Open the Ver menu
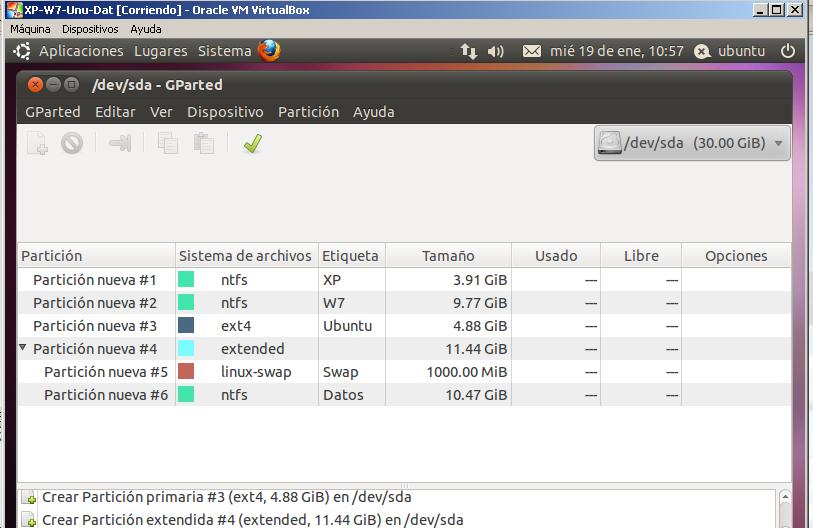Image resolution: width=813 pixels, height=528 pixels. (x=161, y=112)
